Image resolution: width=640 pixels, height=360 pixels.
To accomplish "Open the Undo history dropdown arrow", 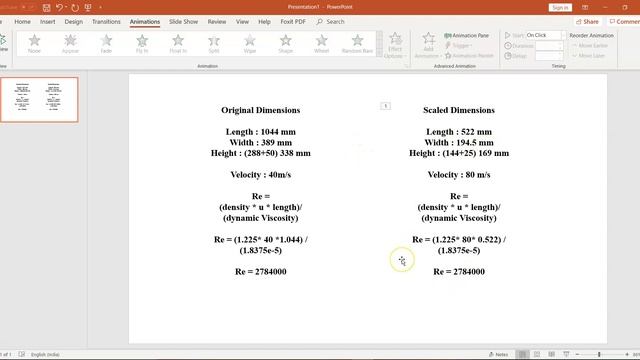I will pos(66,7).
